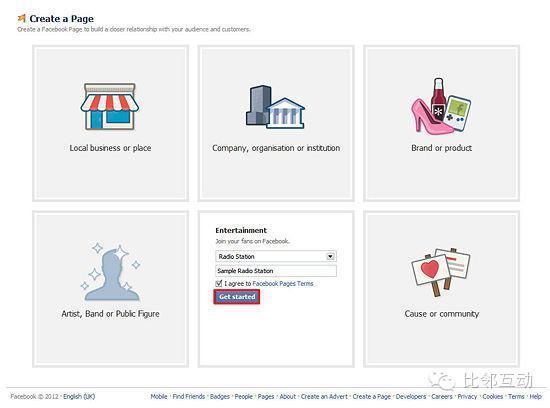The height and width of the screenshot is (408, 550).
Task: Open the Badges footer link
Action: [220, 396]
